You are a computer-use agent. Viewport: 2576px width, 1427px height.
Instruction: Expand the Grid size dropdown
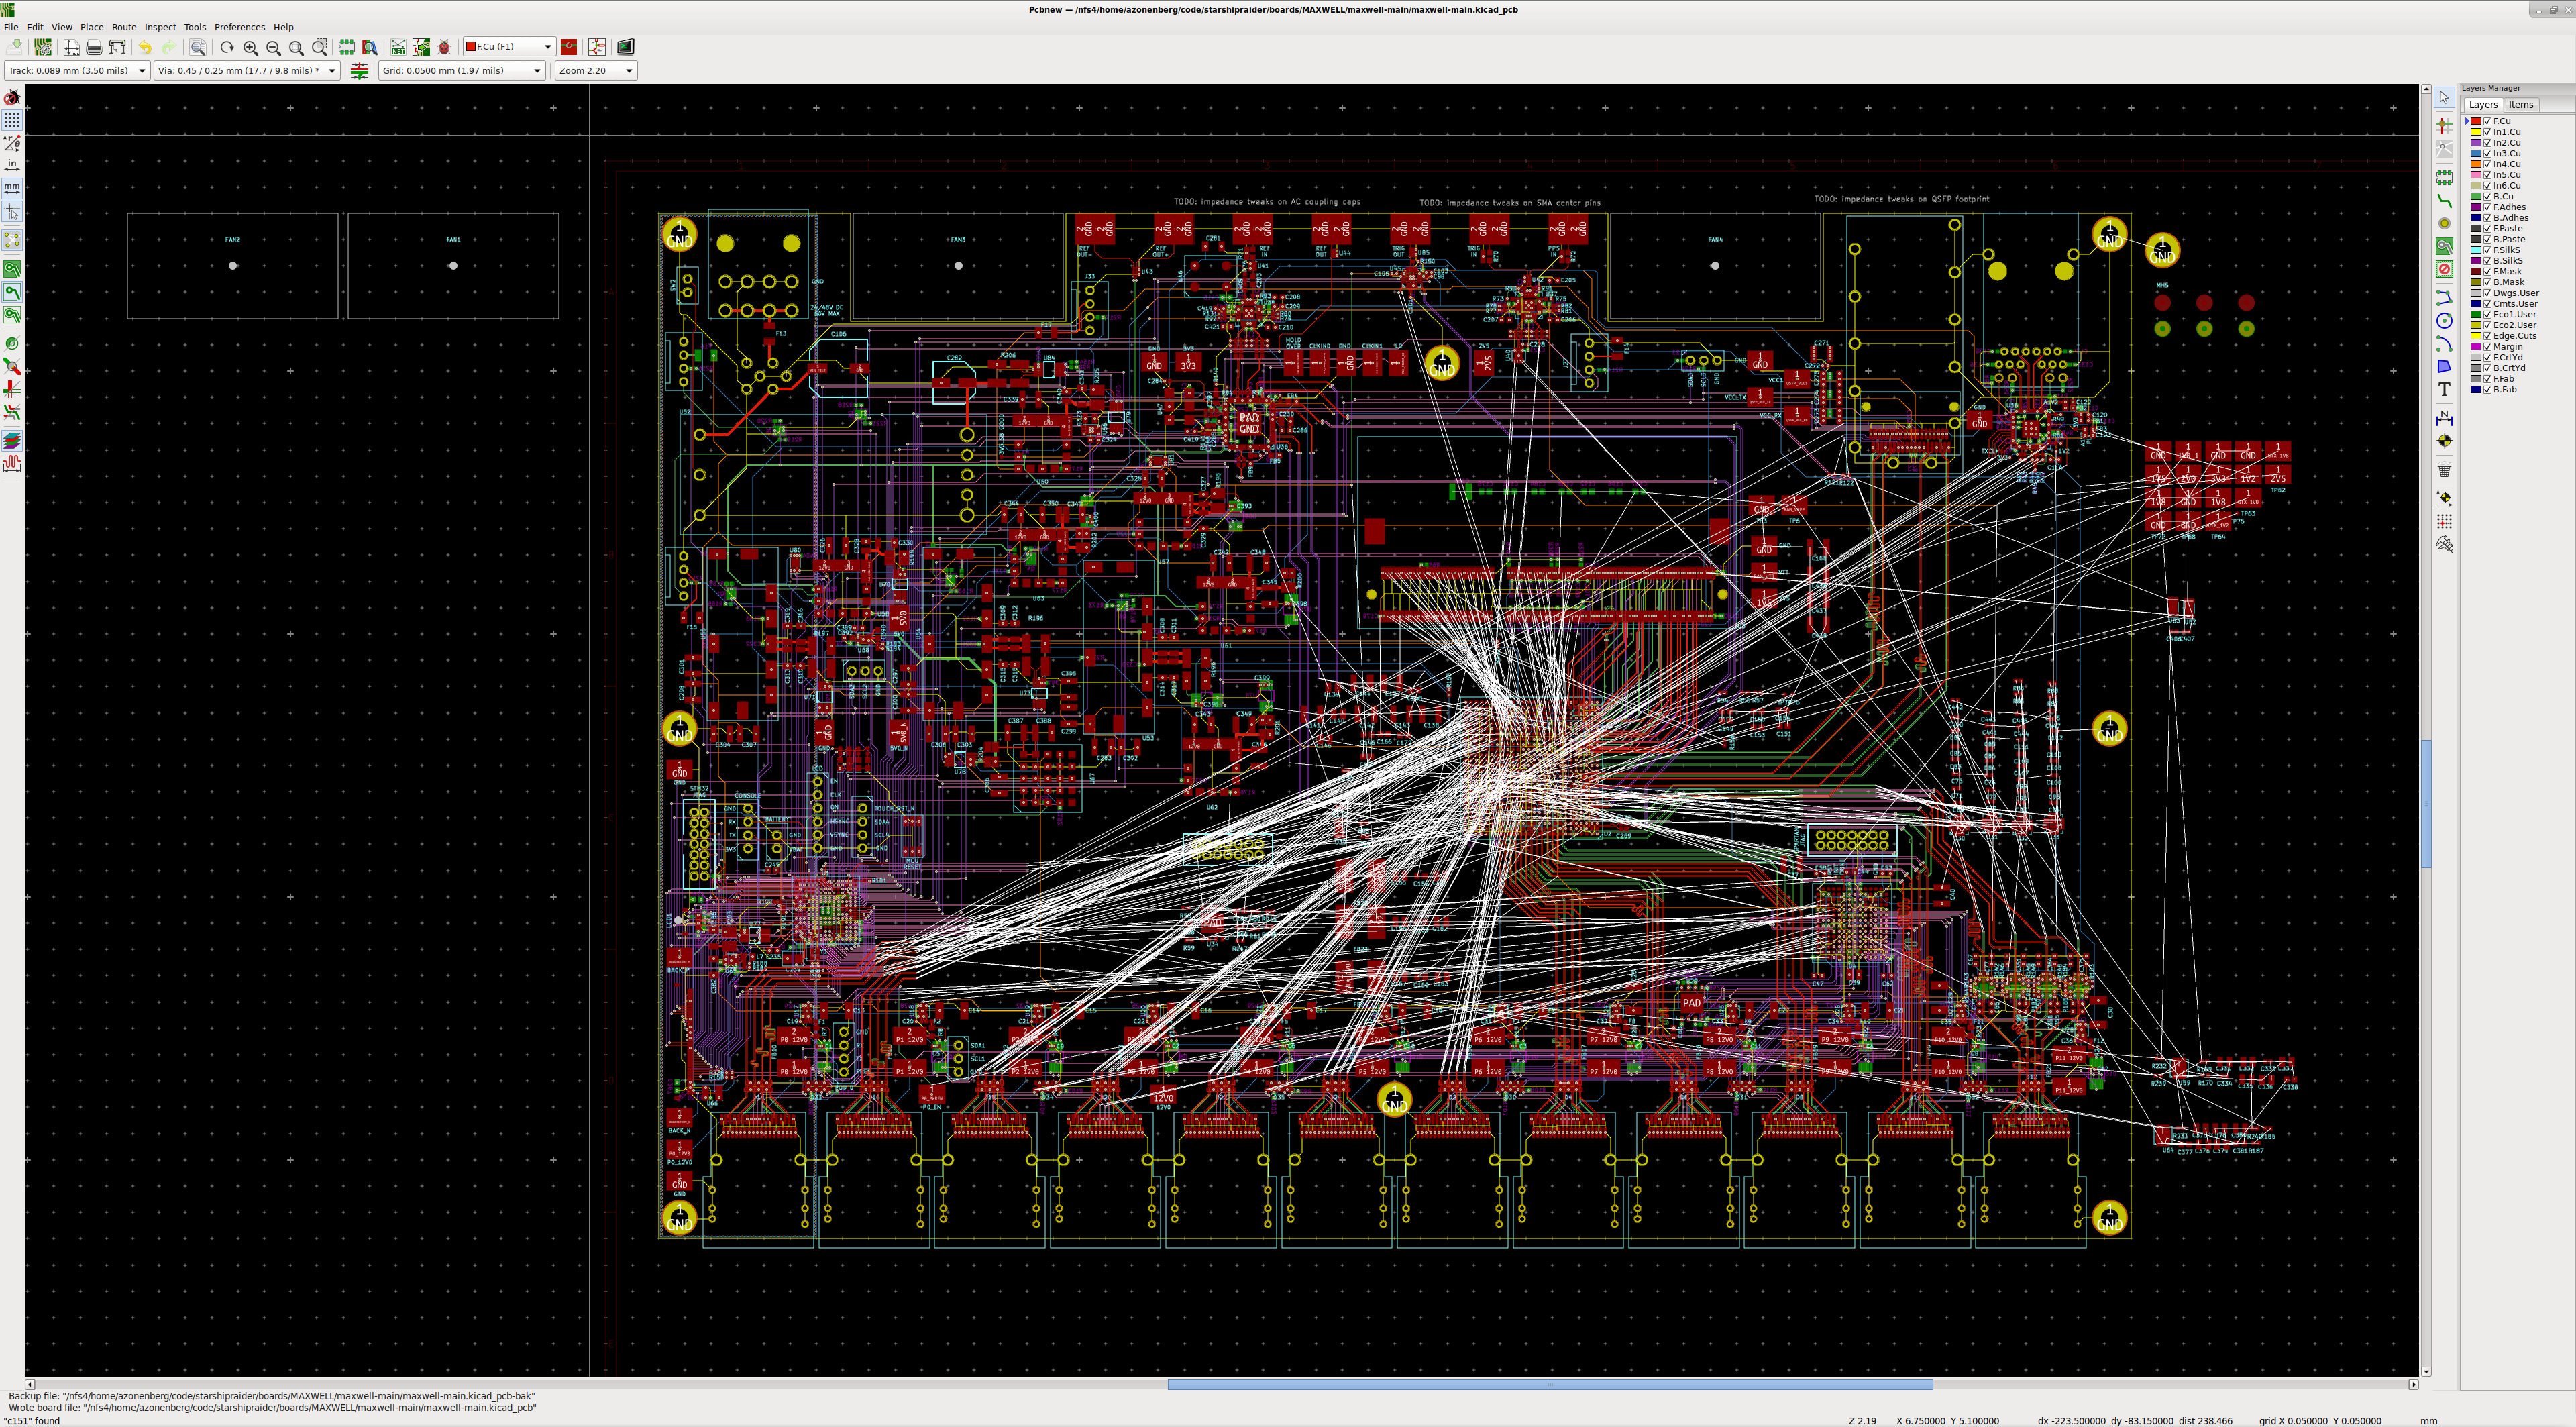[x=537, y=71]
